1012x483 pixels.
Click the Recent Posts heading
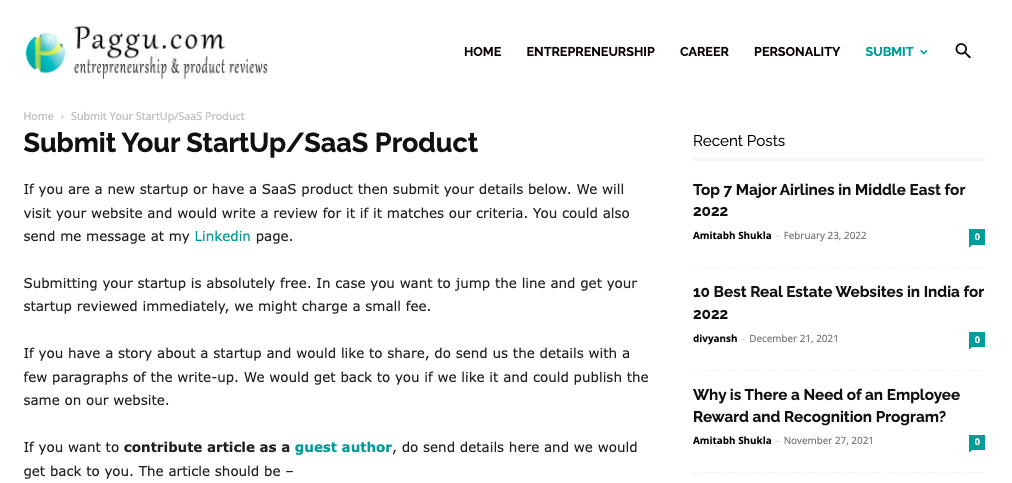coord(739,141)
